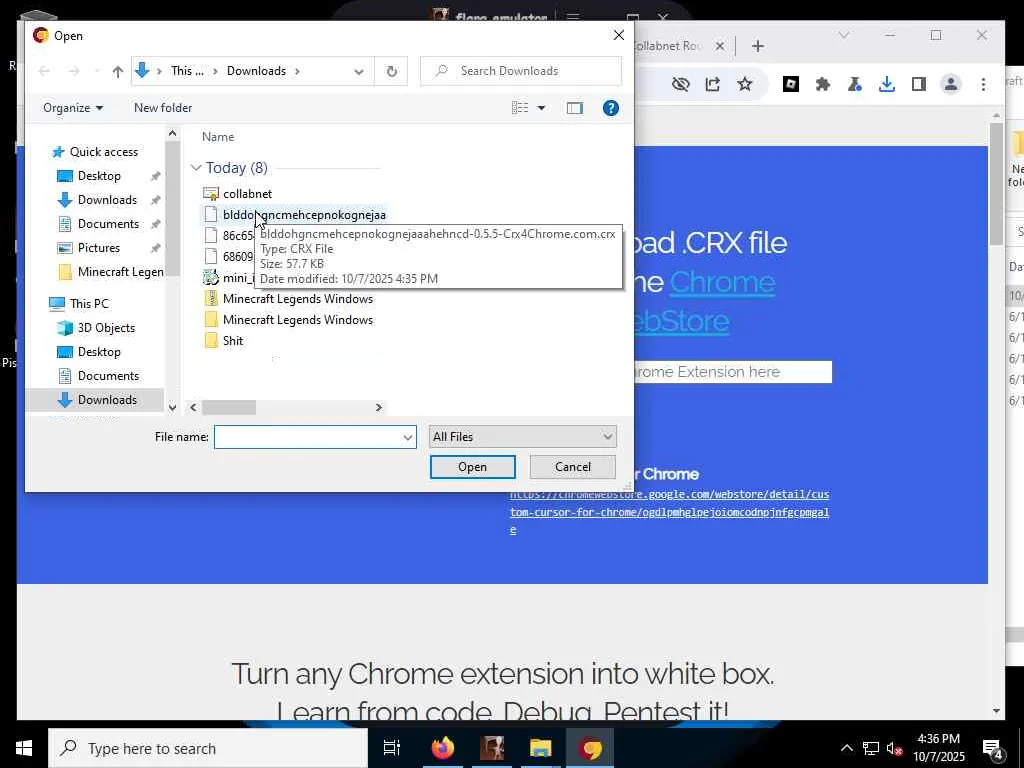
Task: Select 3D Objects under This PC
Action: [106, 328]
